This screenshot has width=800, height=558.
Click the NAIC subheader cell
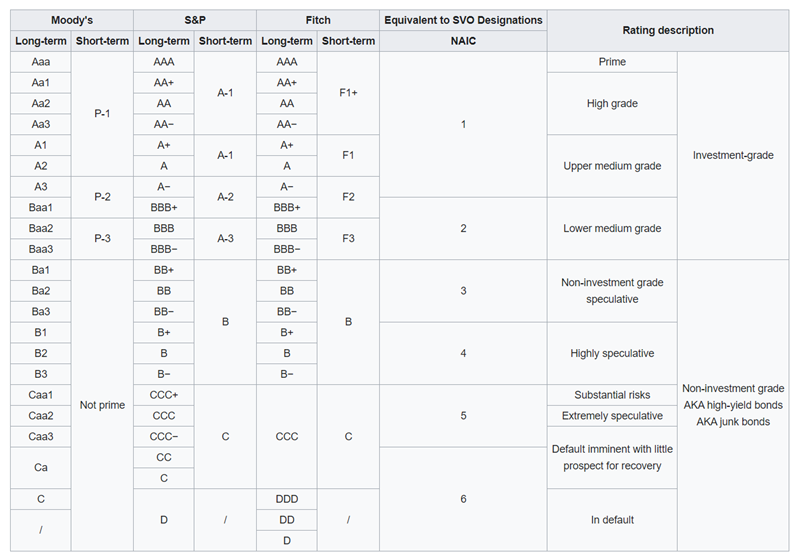point(462,41)
